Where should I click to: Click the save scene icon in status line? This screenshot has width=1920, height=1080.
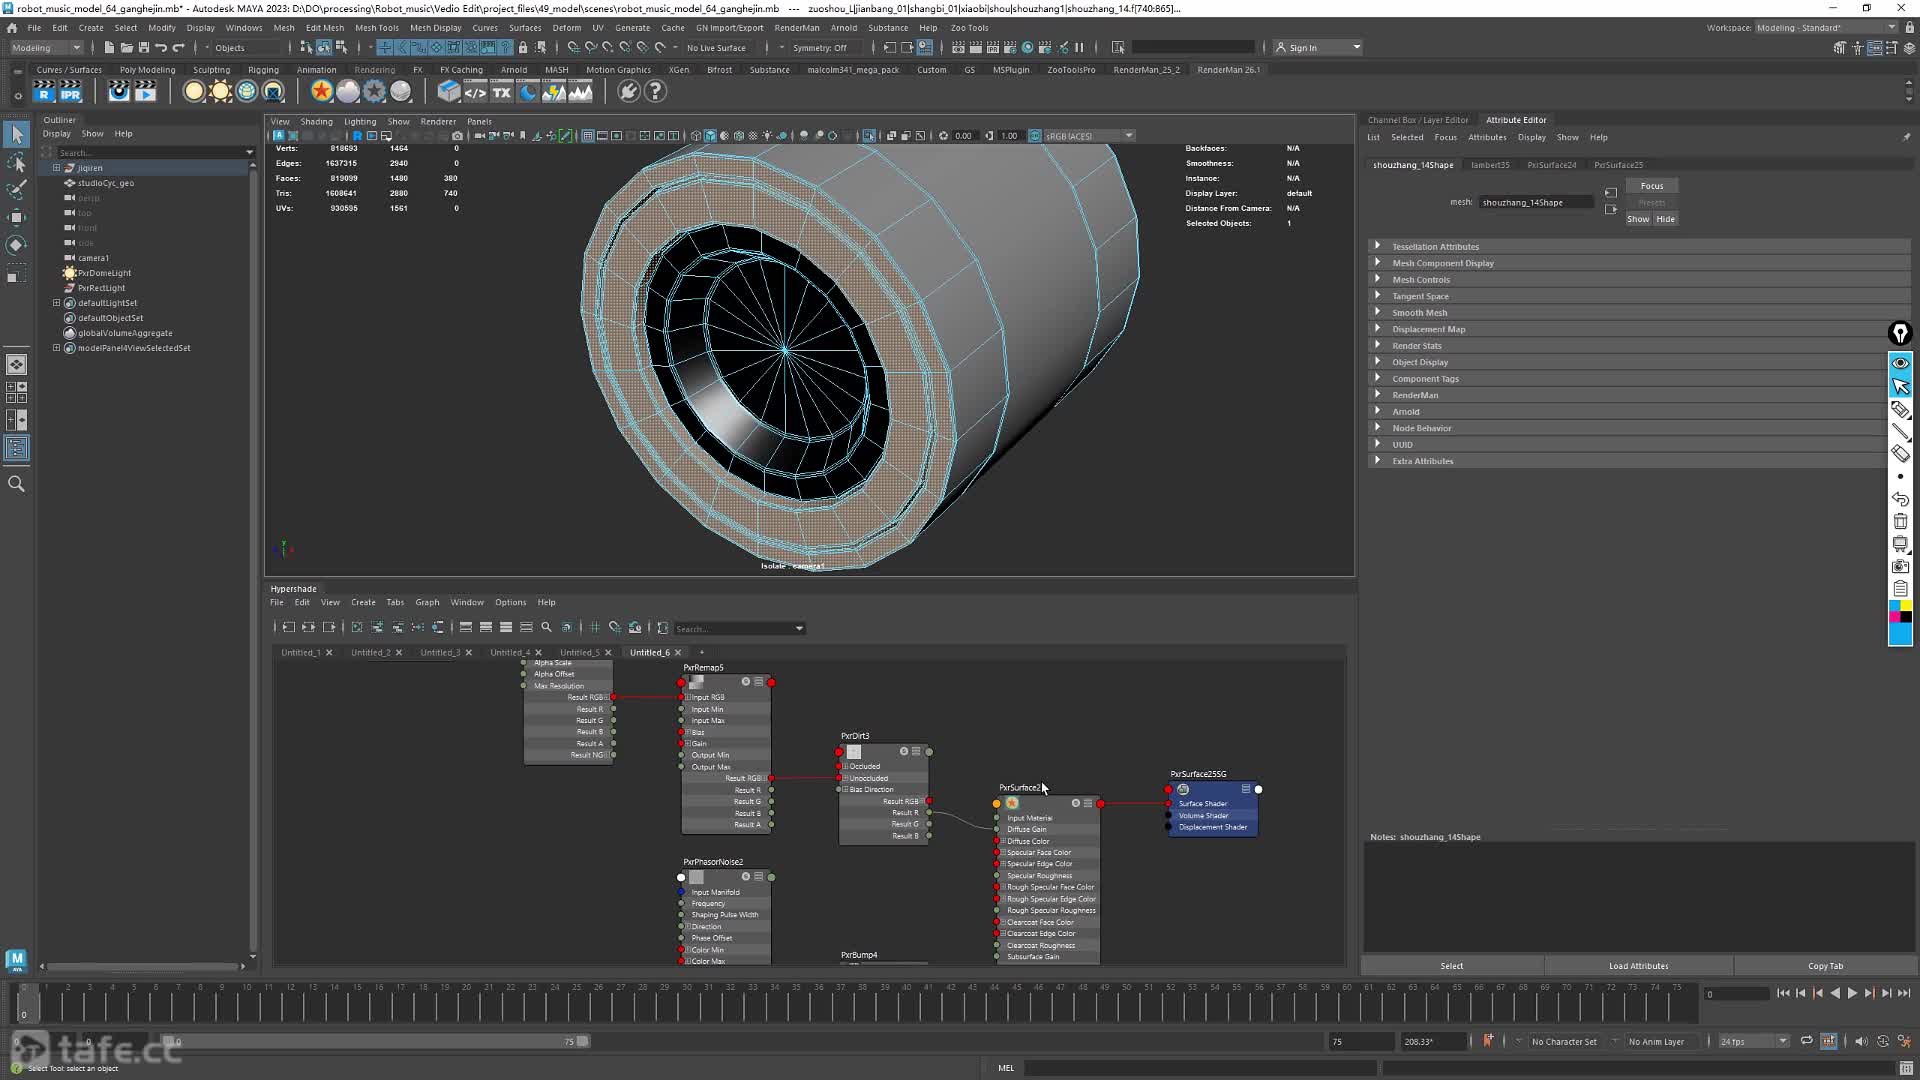click(x=144, y=48)
